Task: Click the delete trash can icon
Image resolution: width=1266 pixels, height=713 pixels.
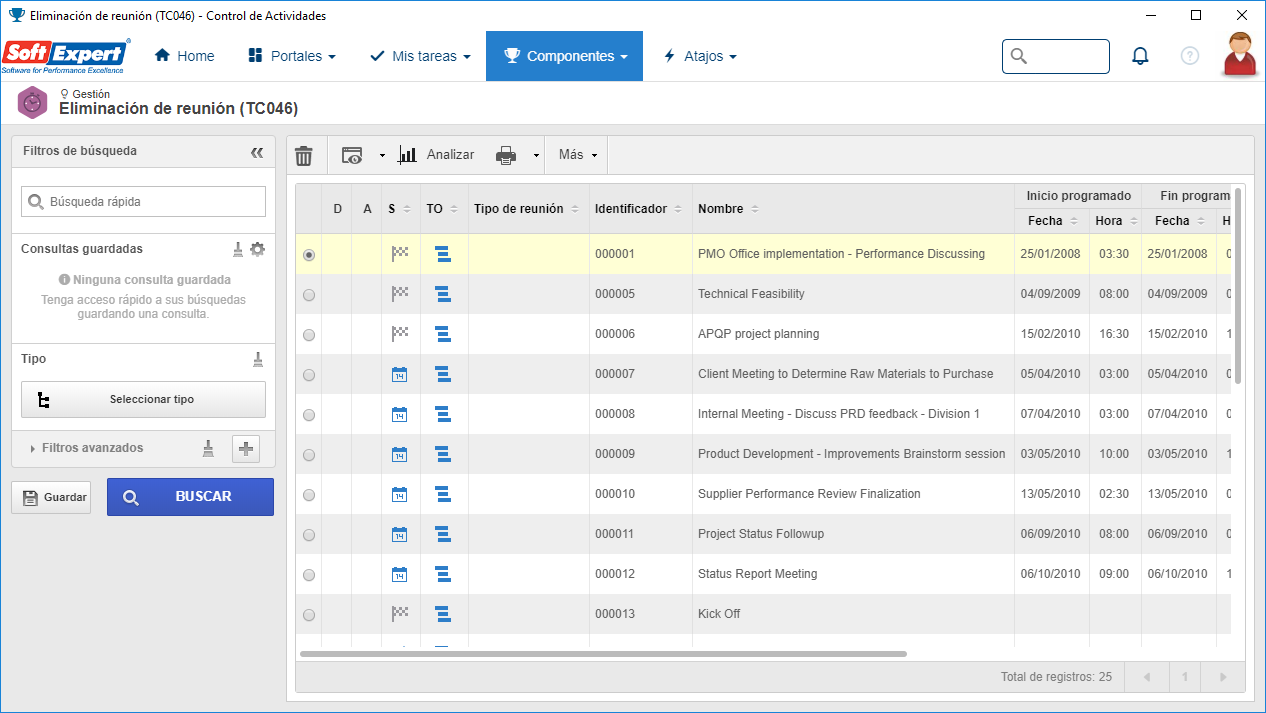Action: click(x=304, y=156)
